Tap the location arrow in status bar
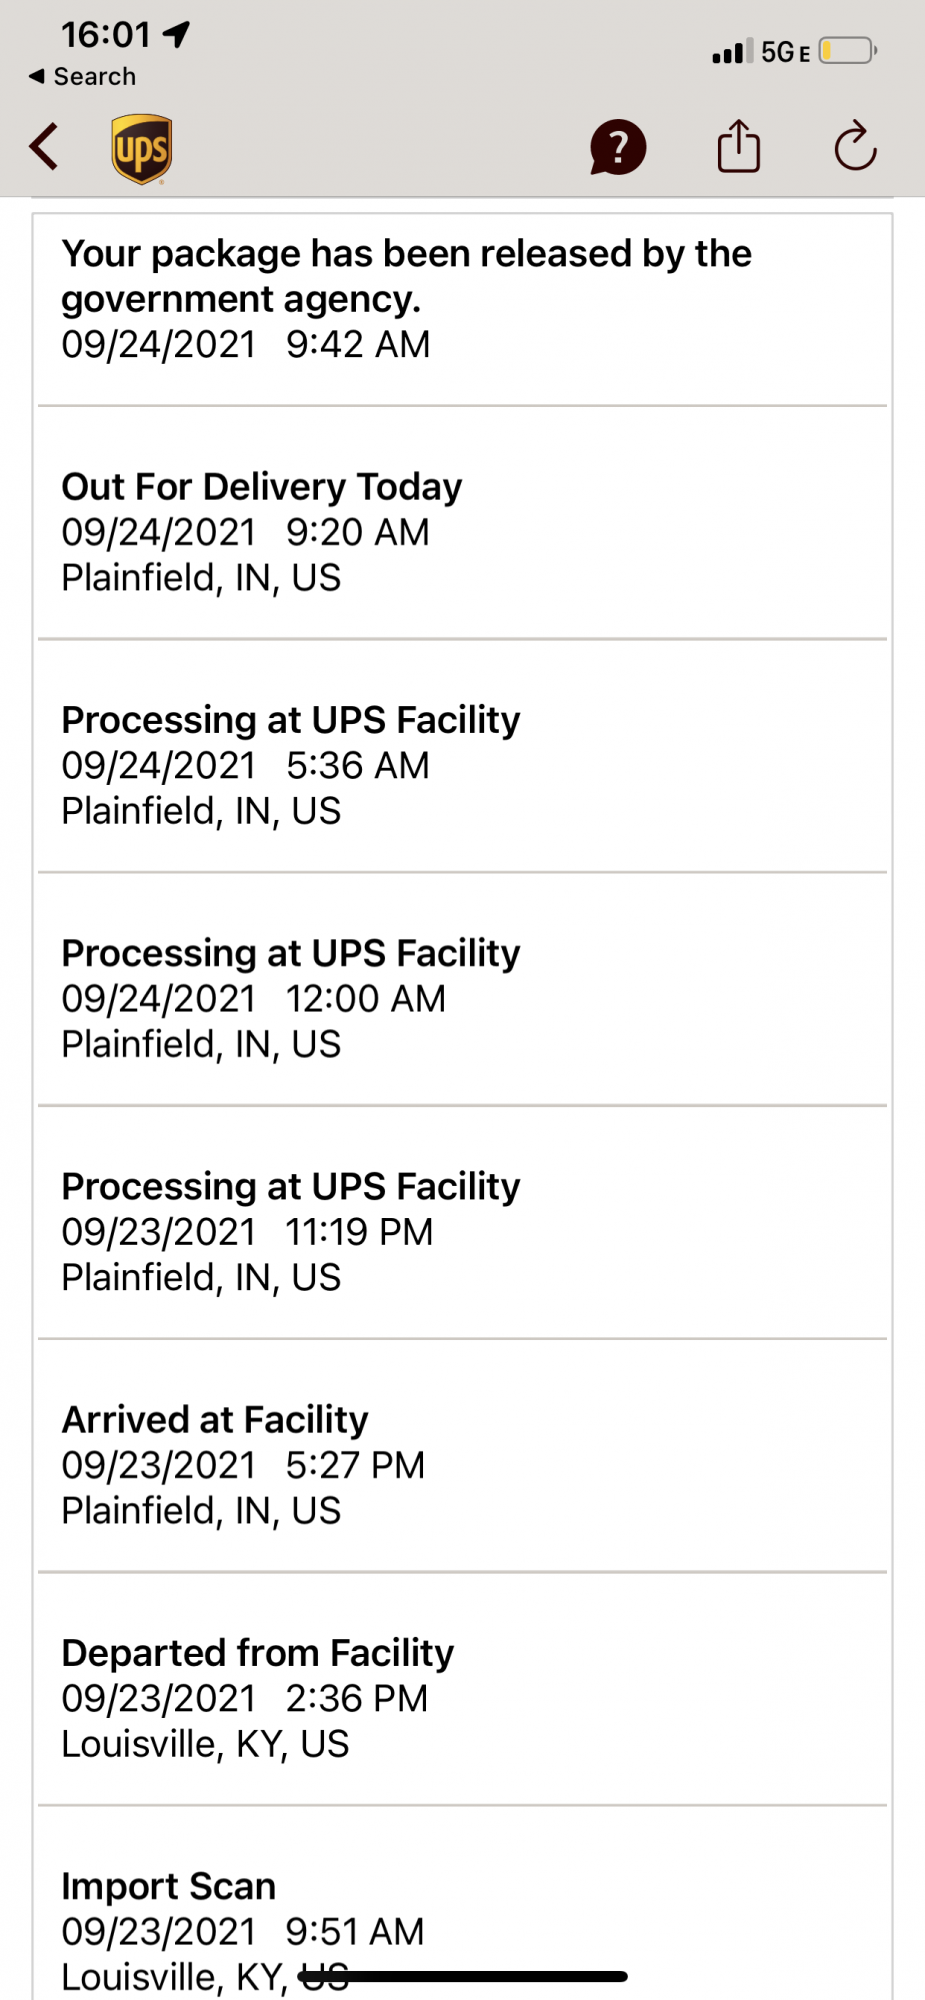The width and height of the screenshot is (925, 2000). (x=177, y=36)
